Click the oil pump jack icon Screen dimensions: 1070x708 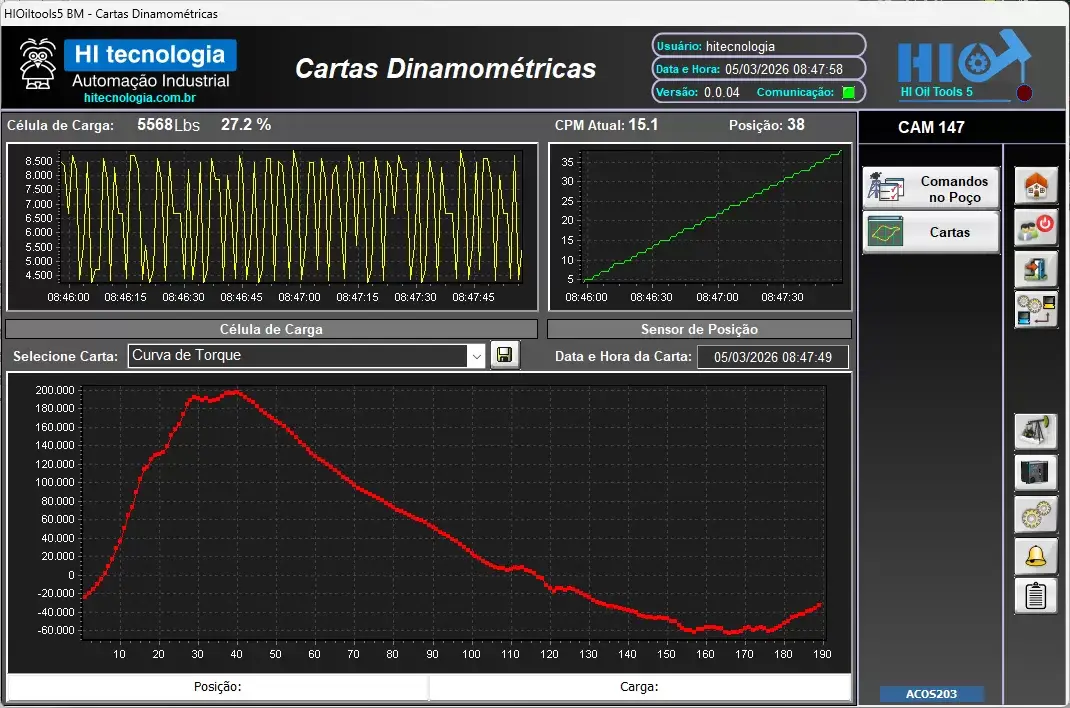pos(1036,432)
